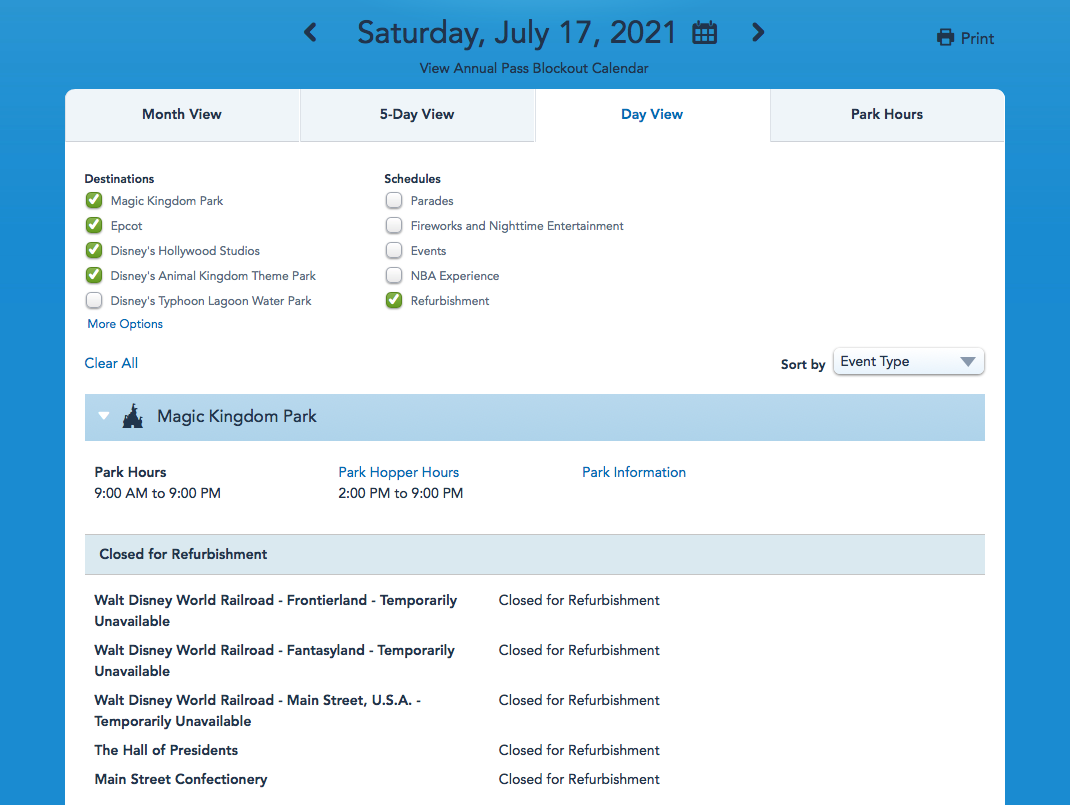
Task: Switch to the 5-Day View tab
Action: click(417, 115)
